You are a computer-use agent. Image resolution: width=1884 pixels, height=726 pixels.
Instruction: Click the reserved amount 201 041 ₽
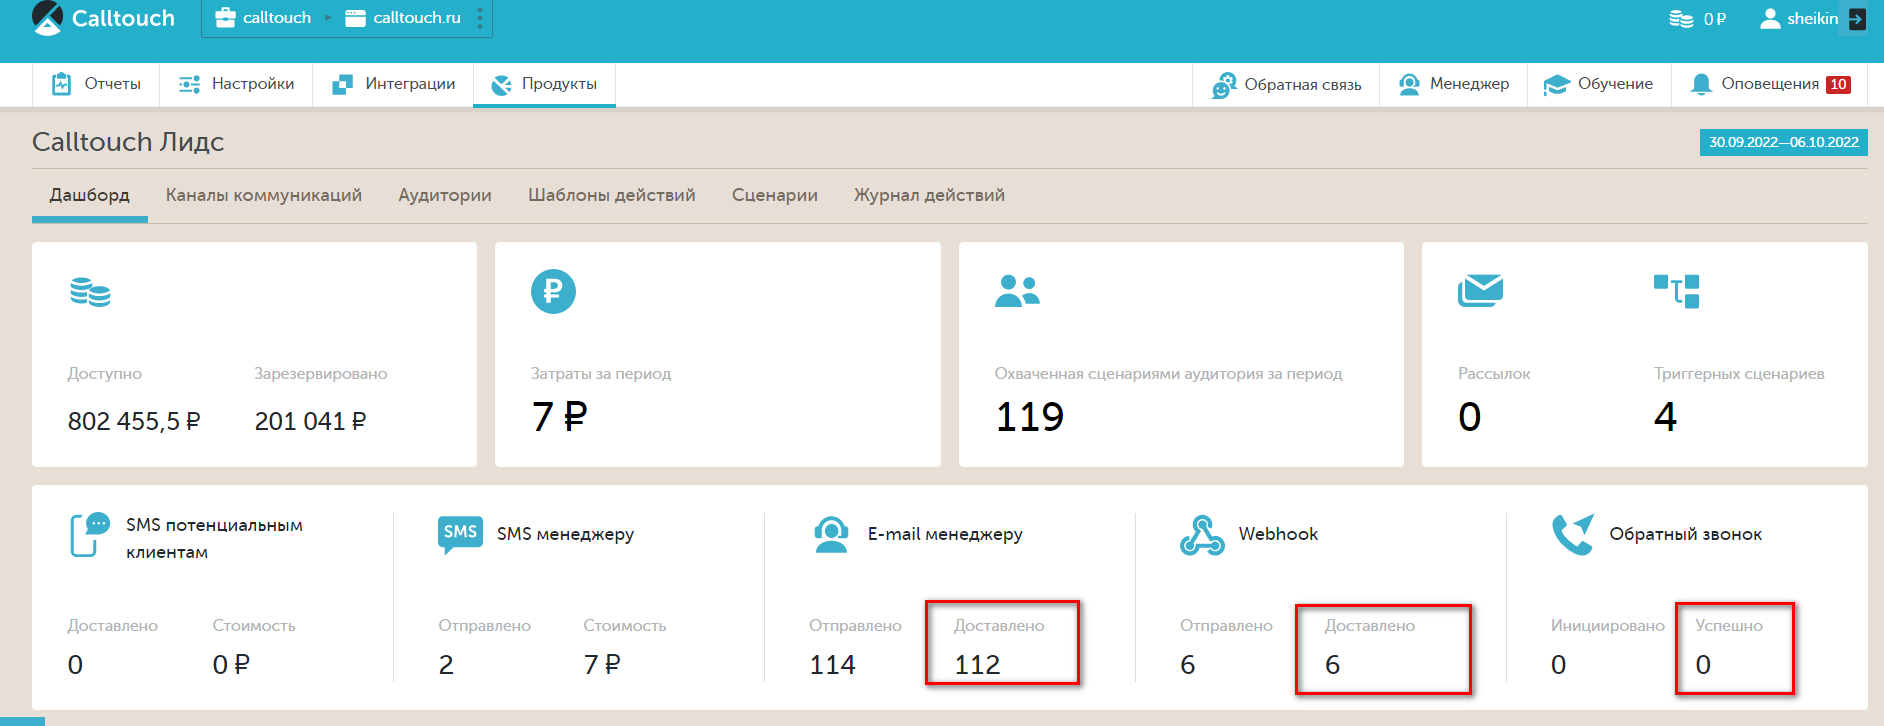click(310, 421)
